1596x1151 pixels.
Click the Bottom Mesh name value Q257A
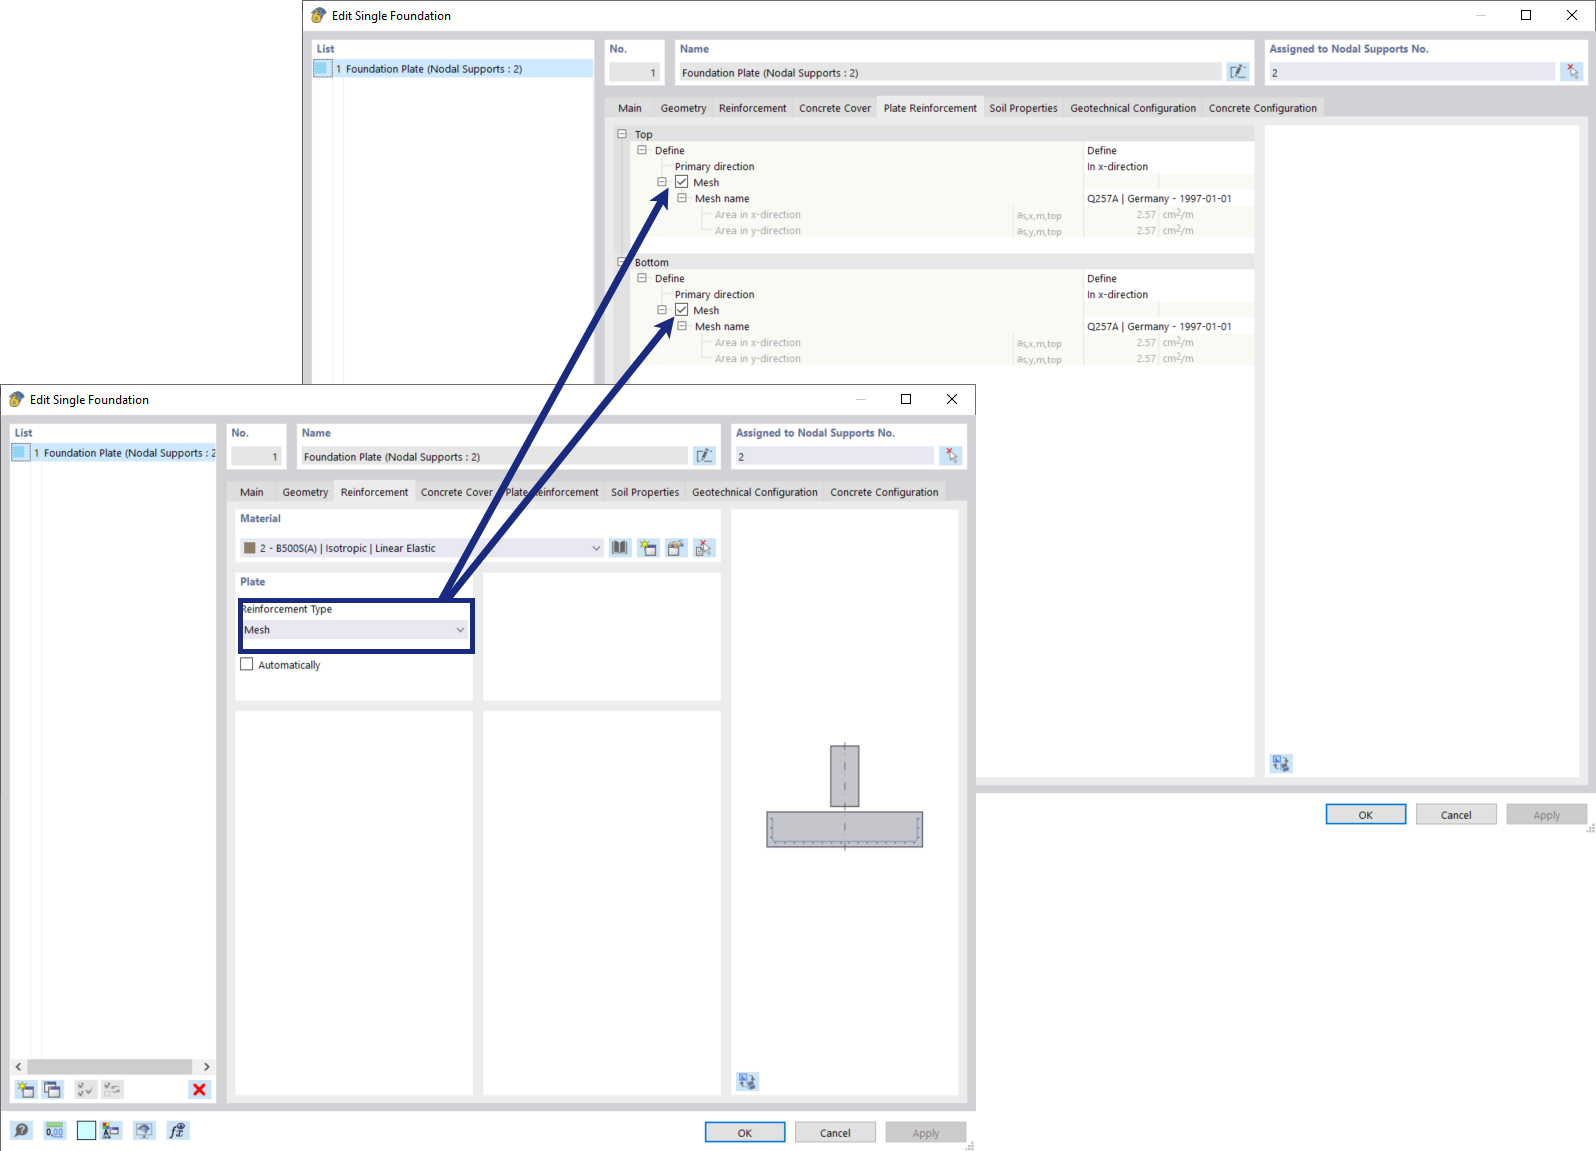point(1159,326)
